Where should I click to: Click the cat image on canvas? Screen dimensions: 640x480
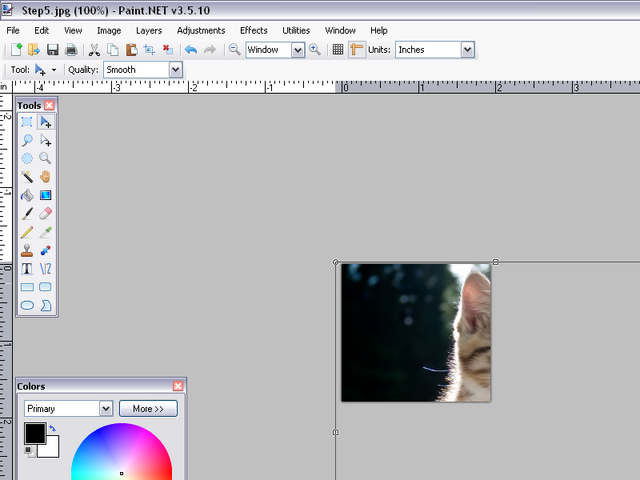(x=416, y=333)
